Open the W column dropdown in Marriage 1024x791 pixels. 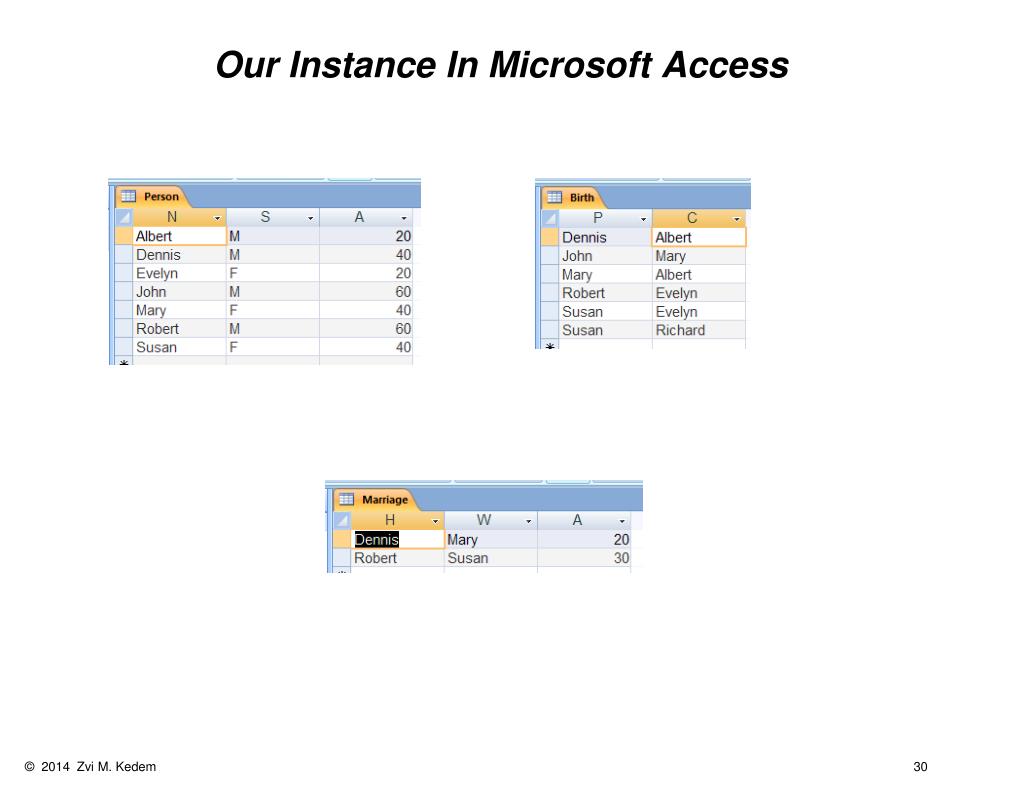click(x=529, y=521)
